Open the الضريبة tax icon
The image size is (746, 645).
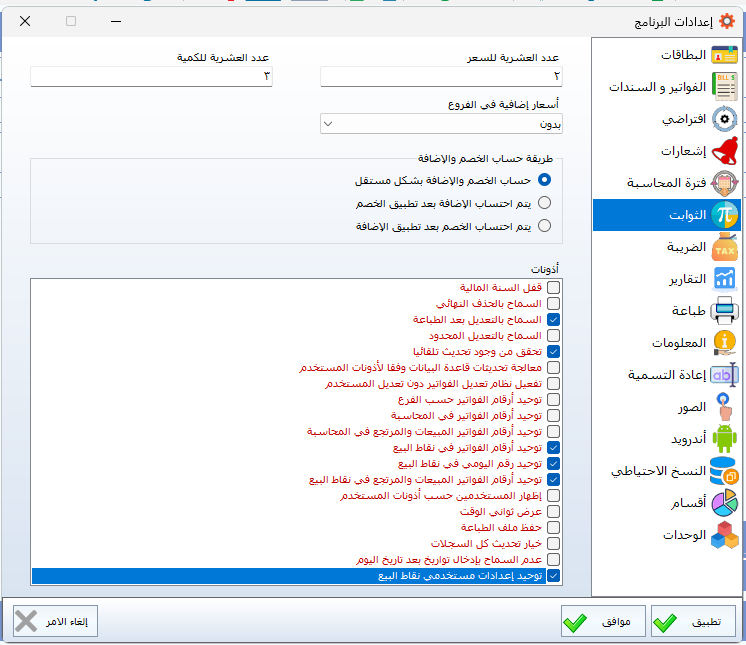click(x=724, y=247)
